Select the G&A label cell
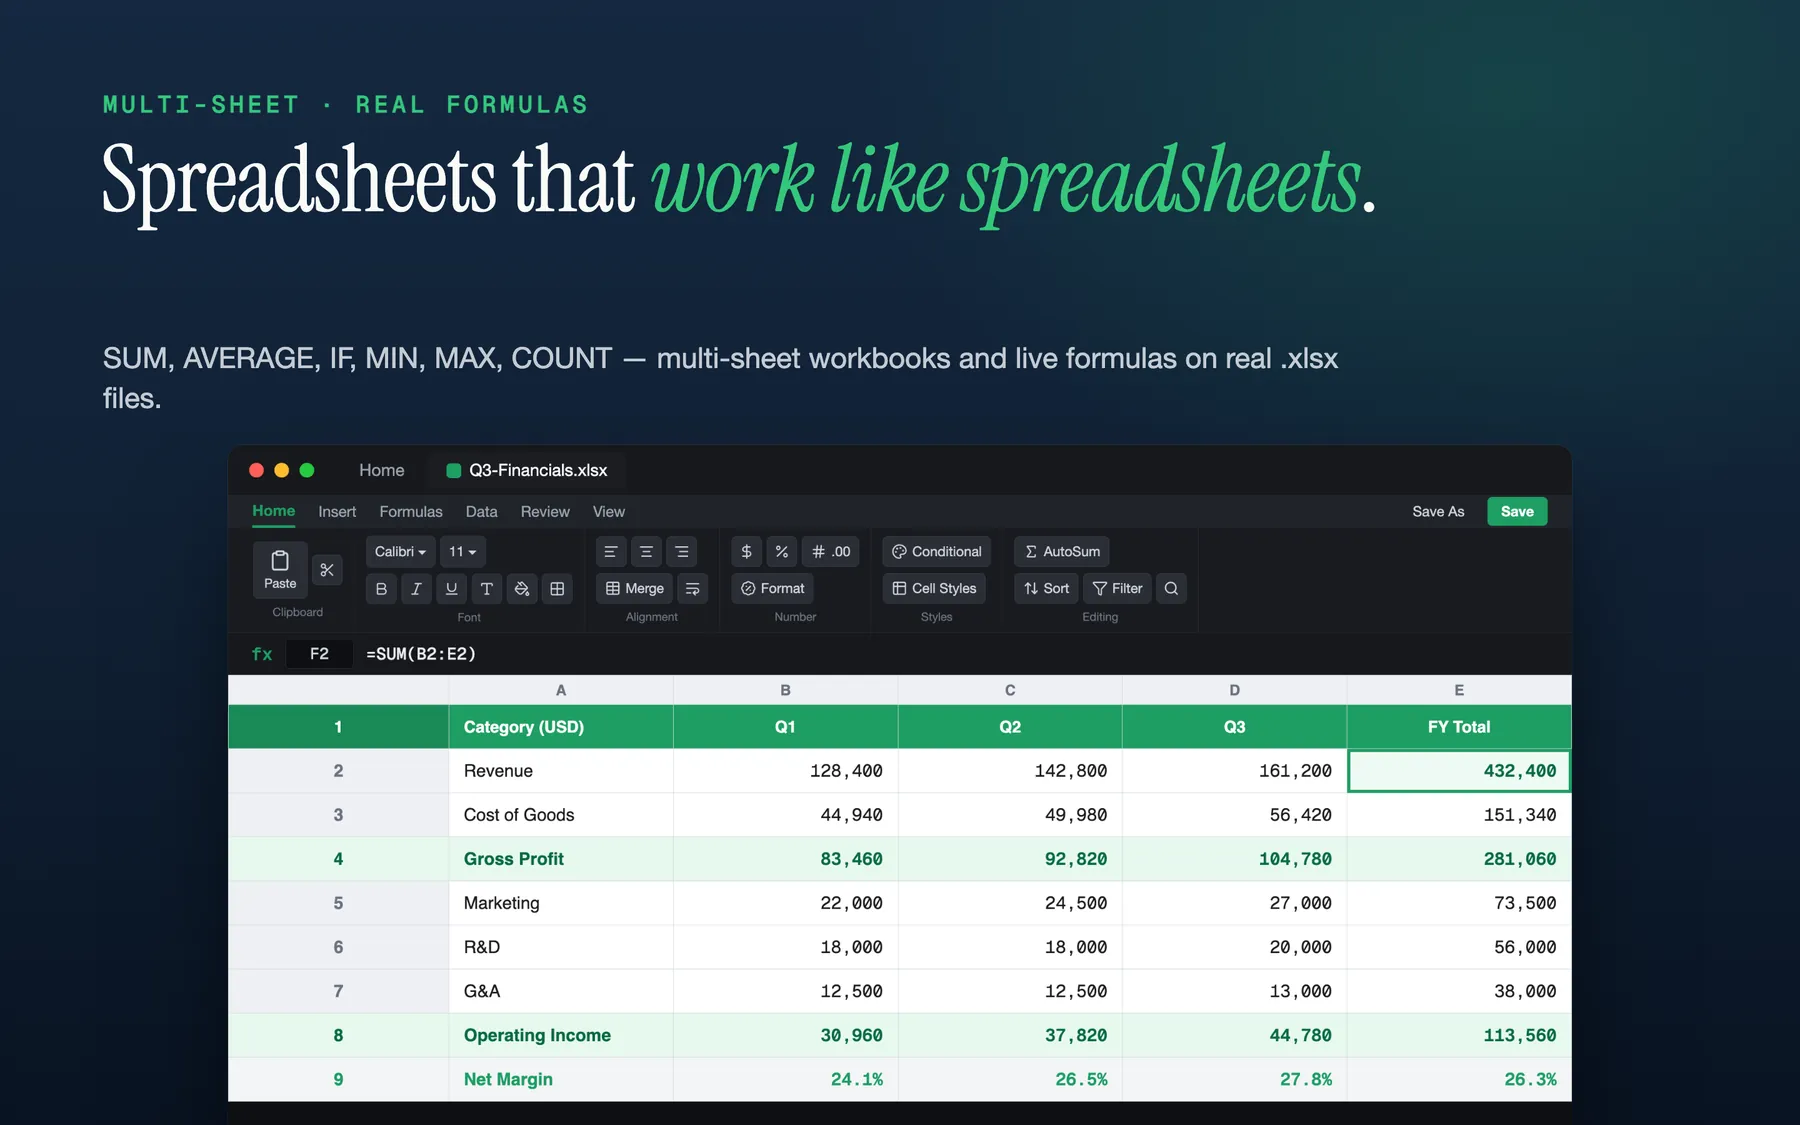Screen dimensions: 1800x1125 561,991
